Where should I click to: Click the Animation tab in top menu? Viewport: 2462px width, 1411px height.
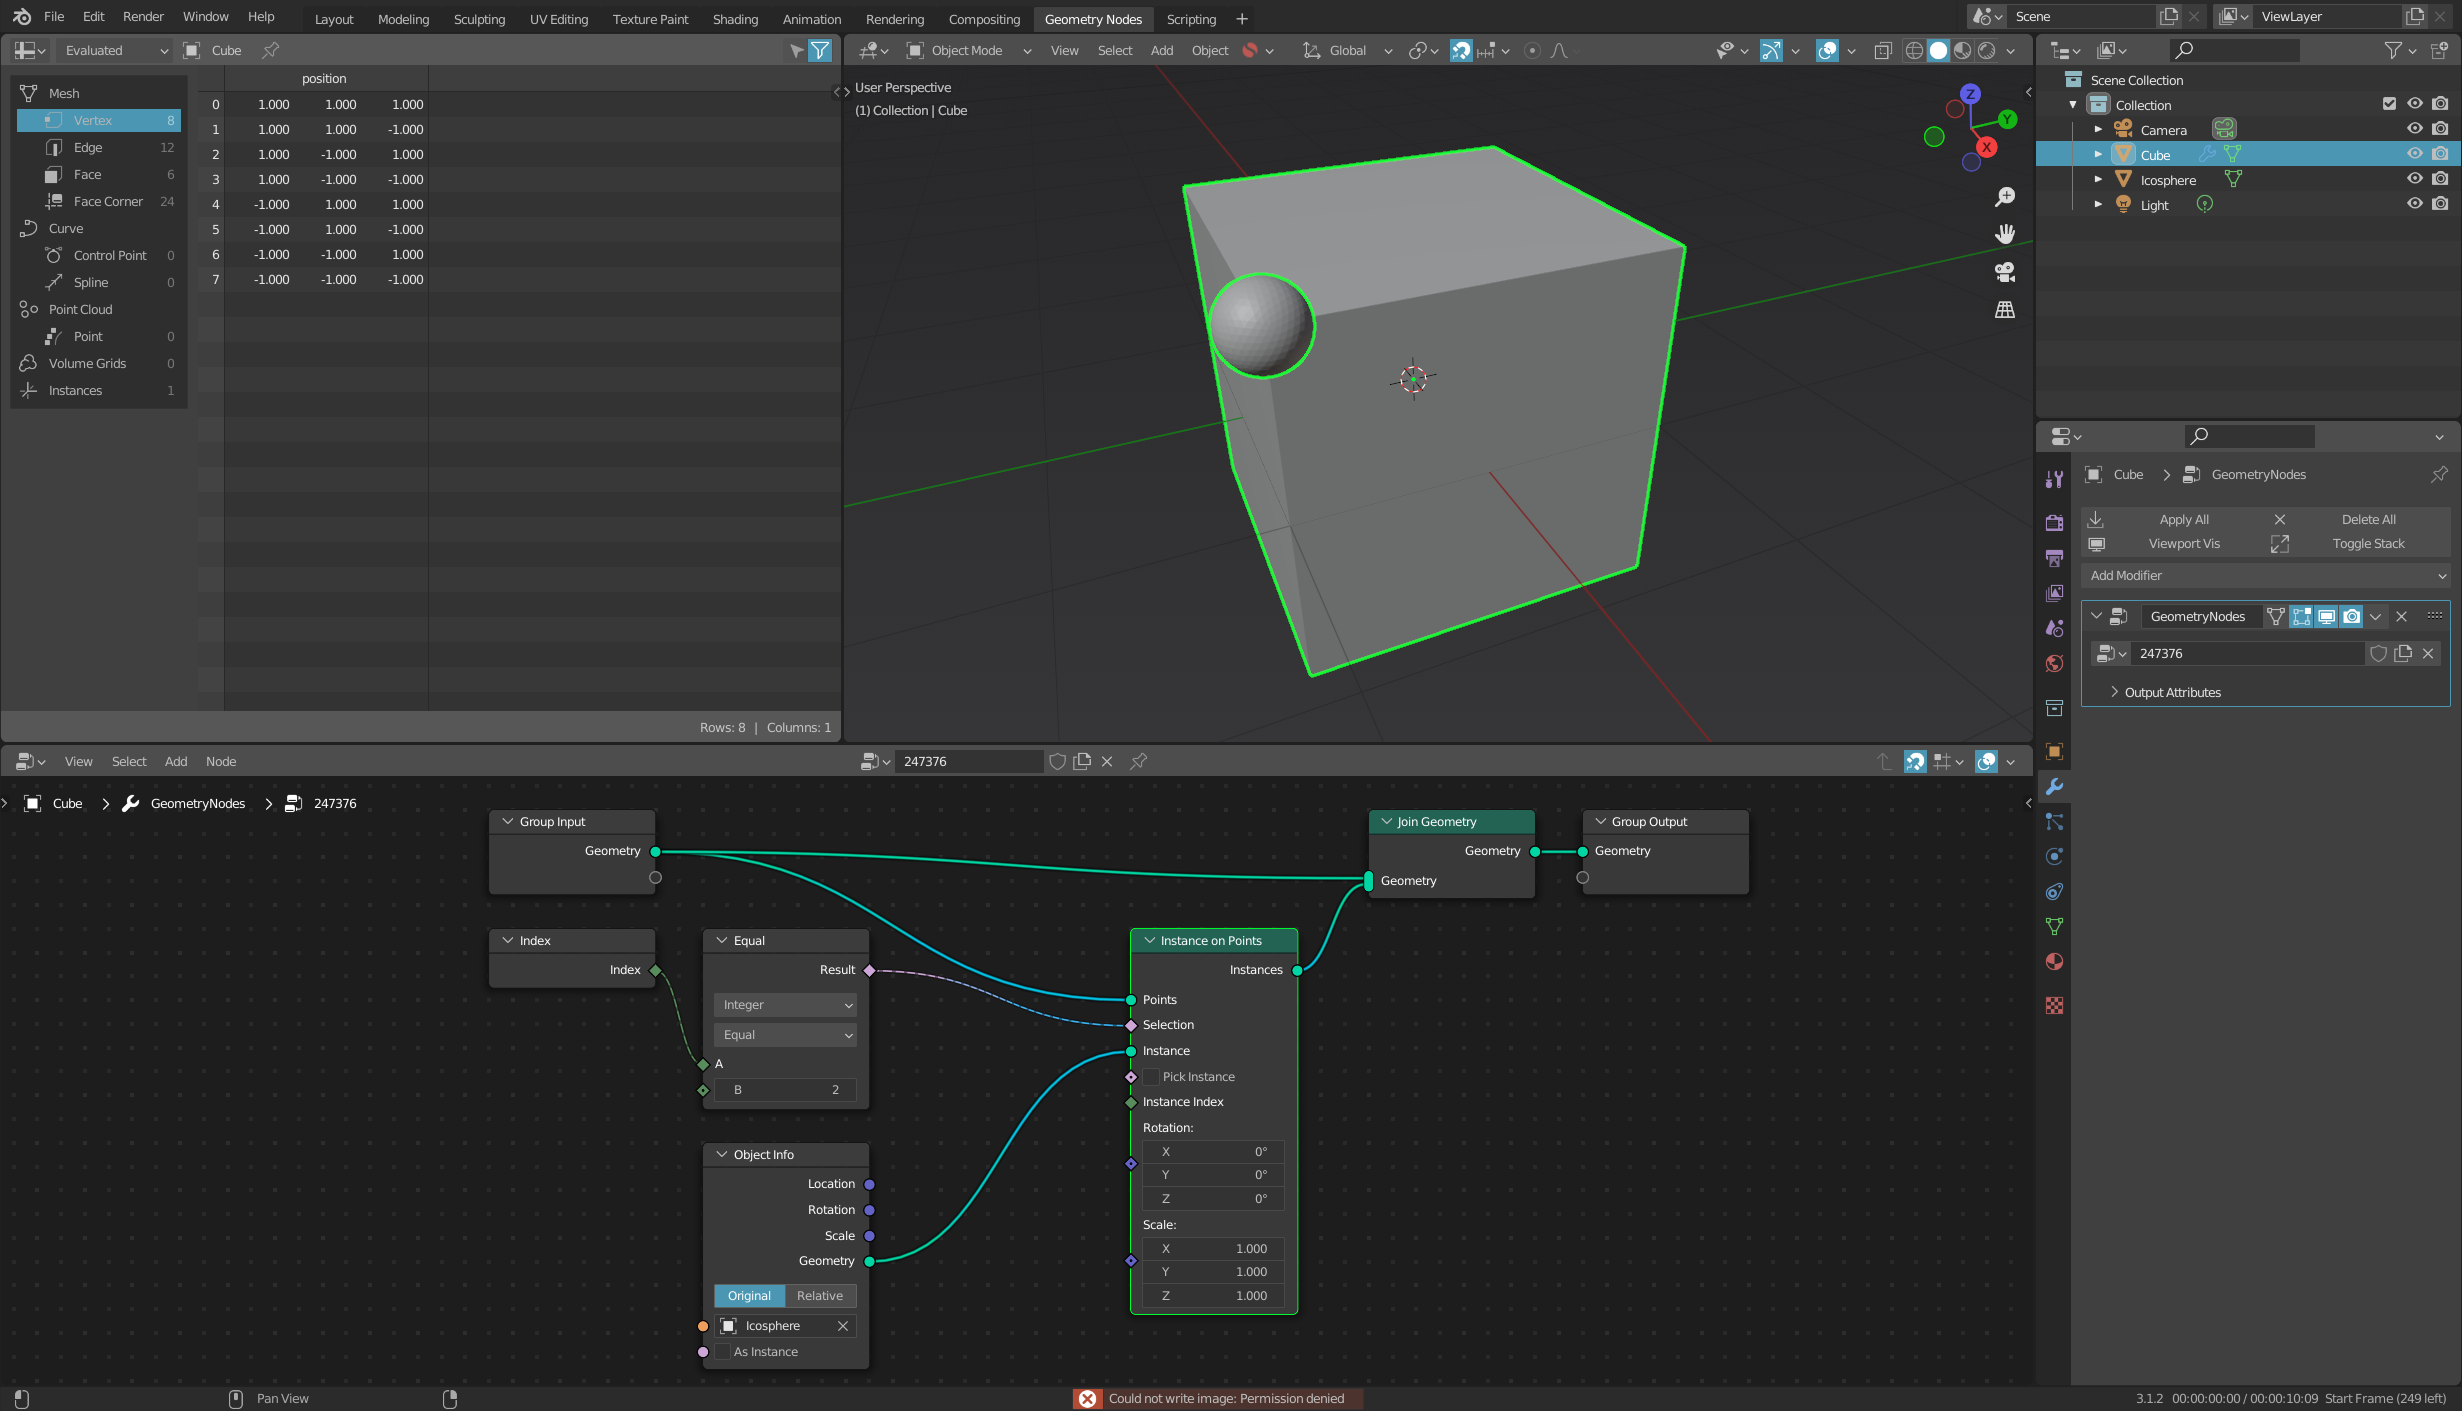point(812,19)
